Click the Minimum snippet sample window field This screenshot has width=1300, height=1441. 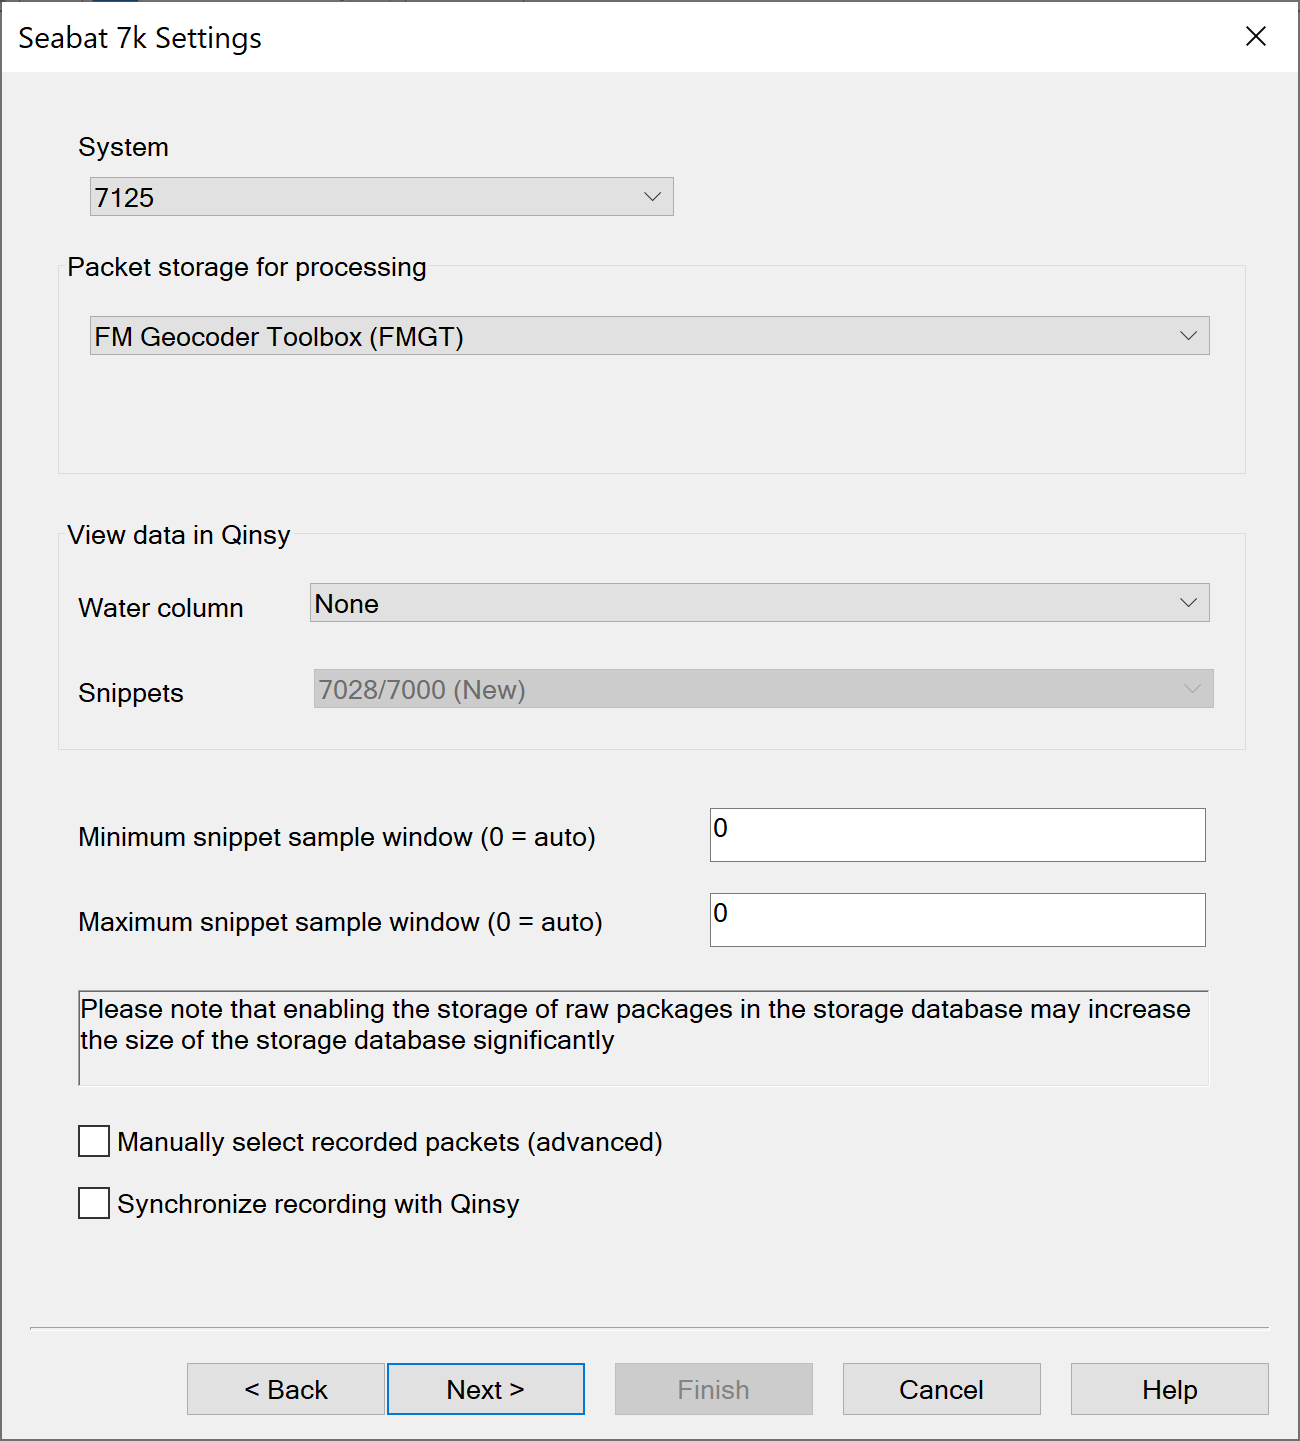point(956,835)
